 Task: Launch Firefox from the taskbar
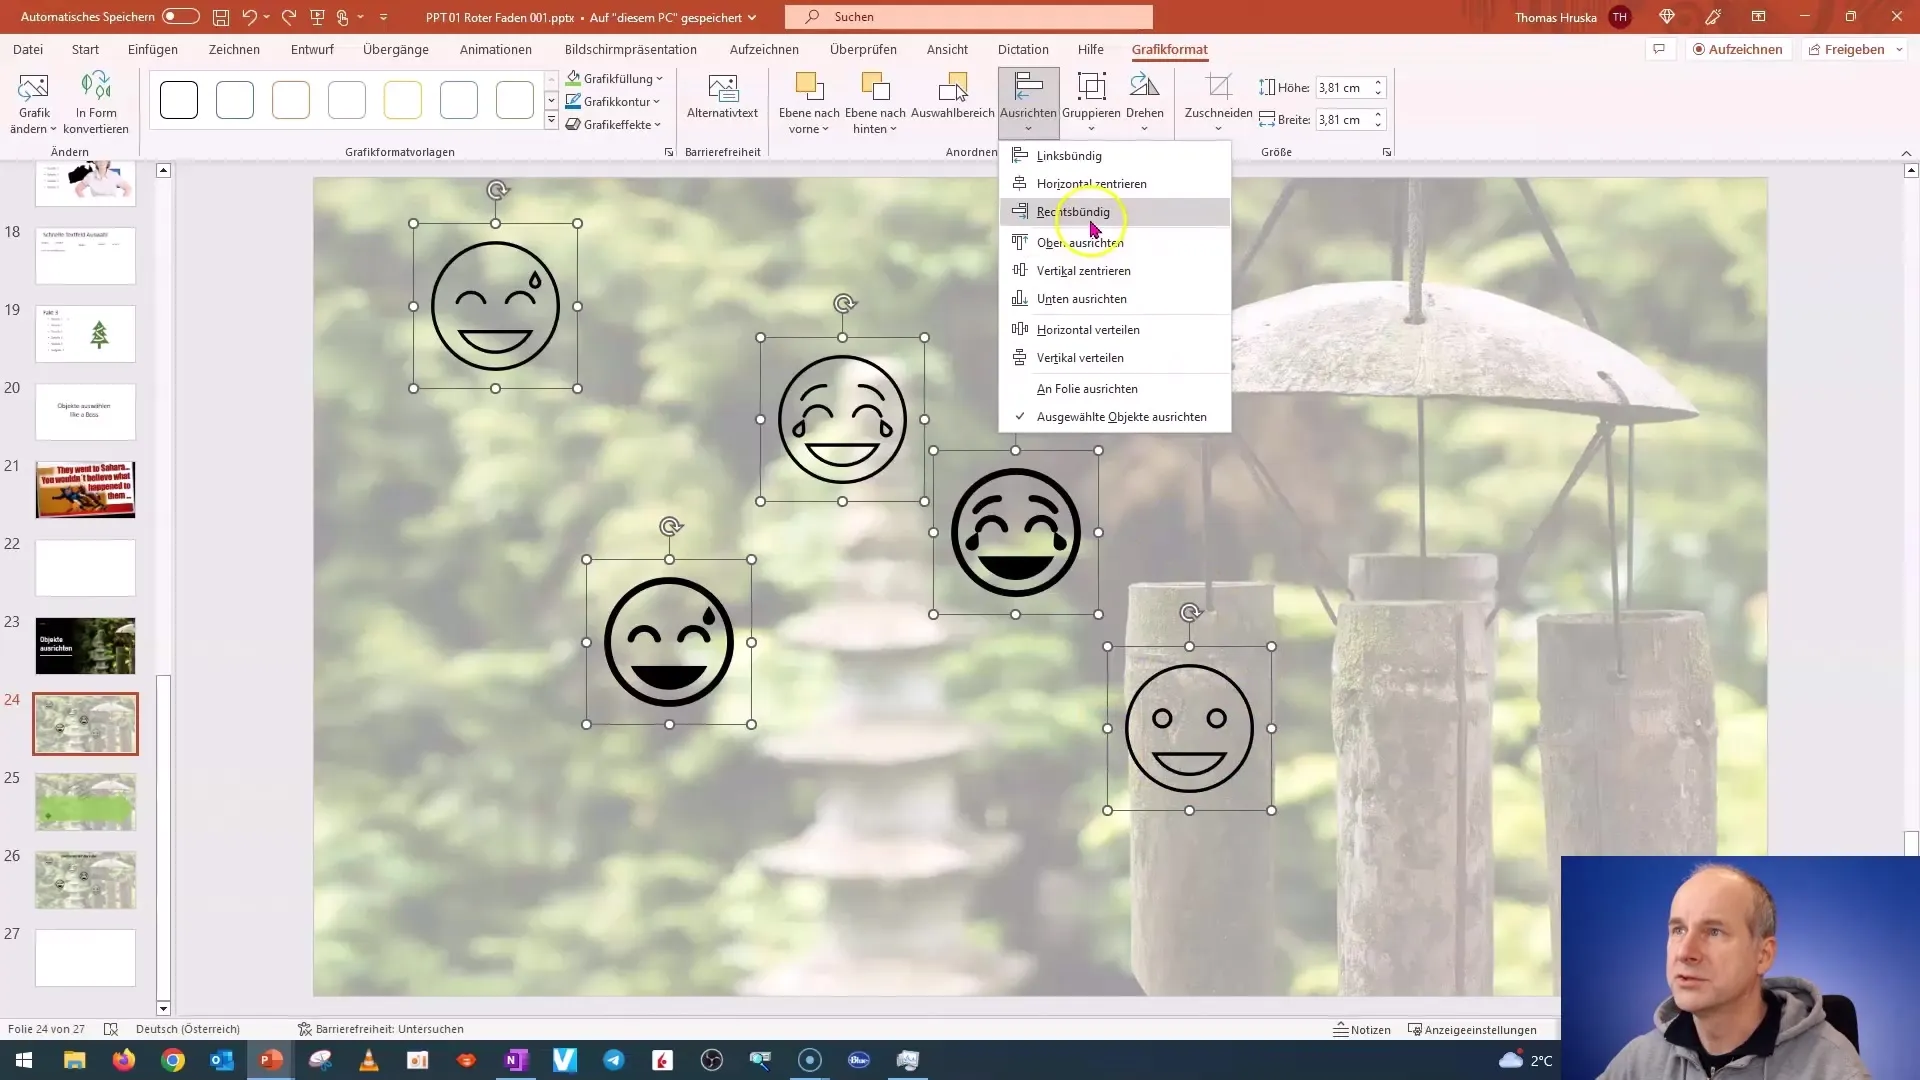coord(124,1060)
